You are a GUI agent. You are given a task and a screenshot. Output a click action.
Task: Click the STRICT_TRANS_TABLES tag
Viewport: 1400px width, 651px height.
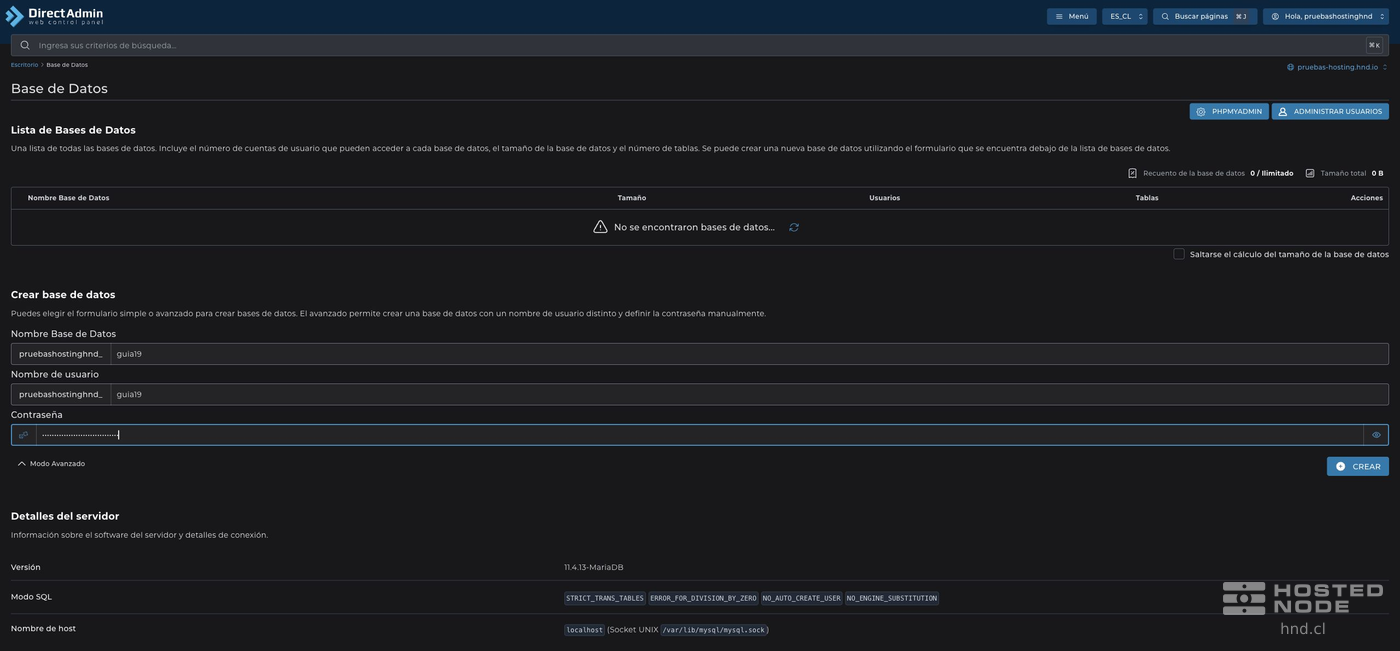pos(605,598)
